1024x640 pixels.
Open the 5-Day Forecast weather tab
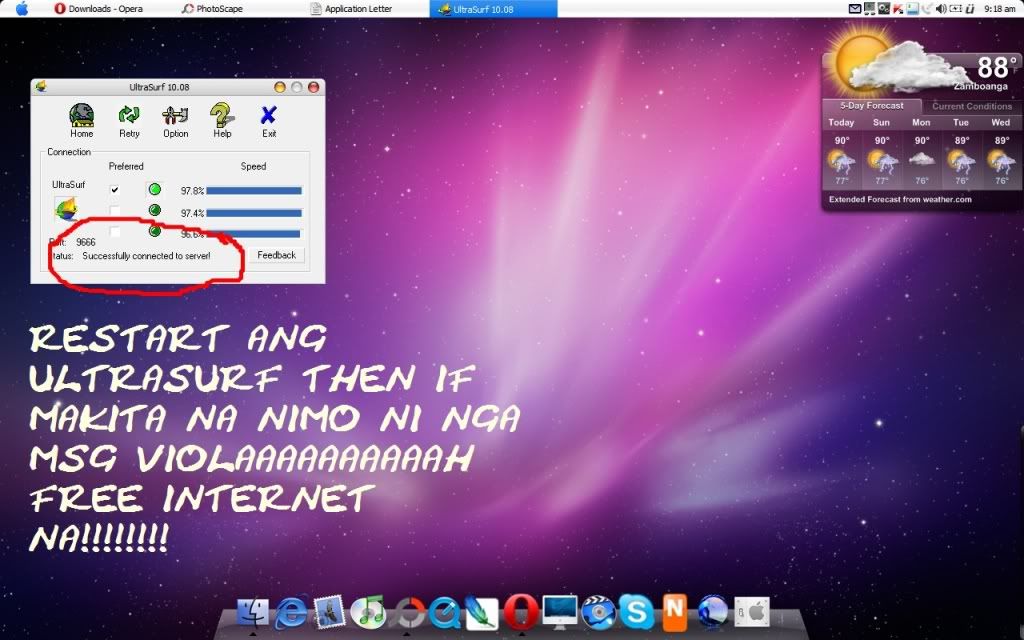tap(871, 106)
